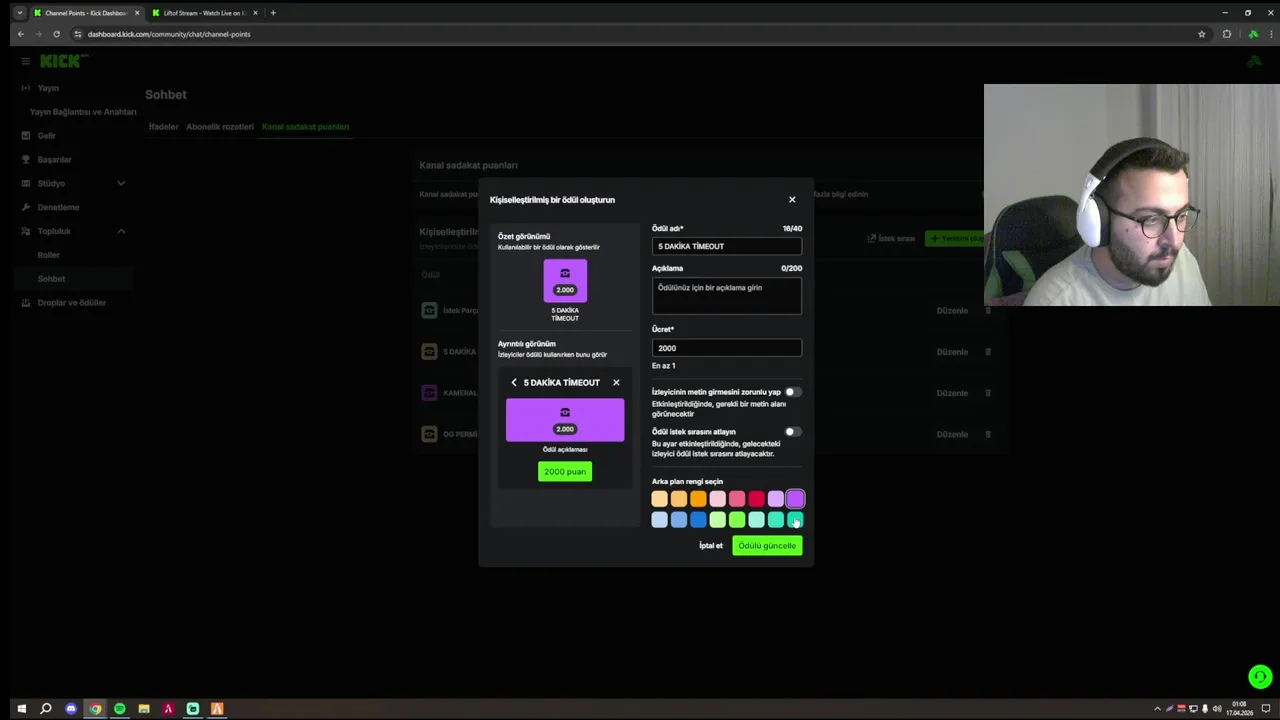The height and width of the screenshot is (720, 1280).
Task: Open Yayın Bağlantısı ve Anahtarı
Action: (83, 112)
